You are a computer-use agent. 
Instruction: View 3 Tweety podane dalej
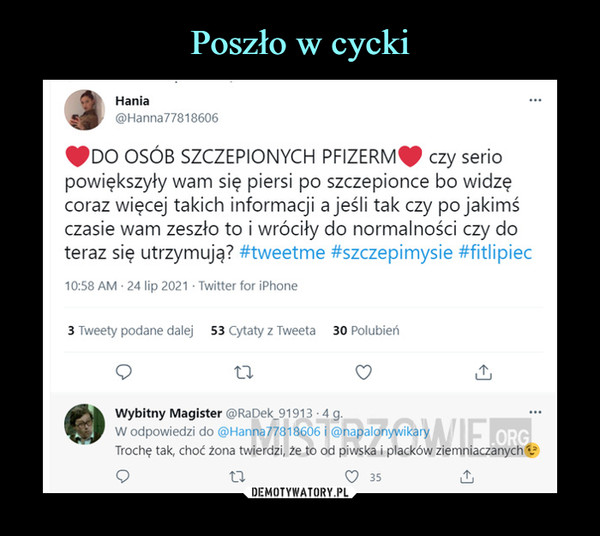pos(130,331)
